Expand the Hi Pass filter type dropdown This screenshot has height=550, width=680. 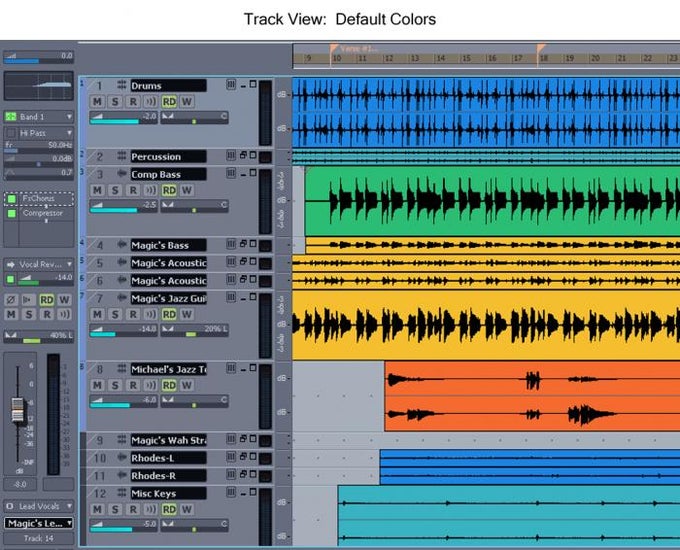(x=69, y=133)
